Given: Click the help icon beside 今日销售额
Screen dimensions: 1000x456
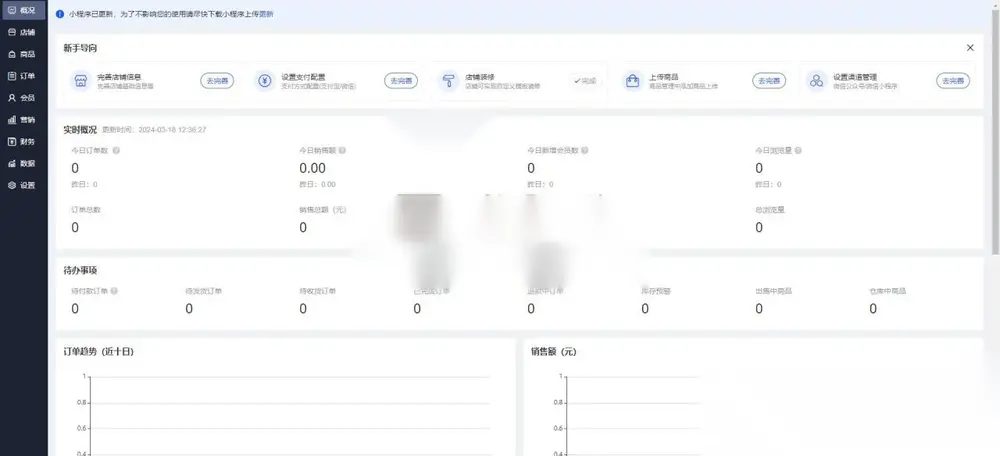Looking at the screenshot, I should pos(342,151).
